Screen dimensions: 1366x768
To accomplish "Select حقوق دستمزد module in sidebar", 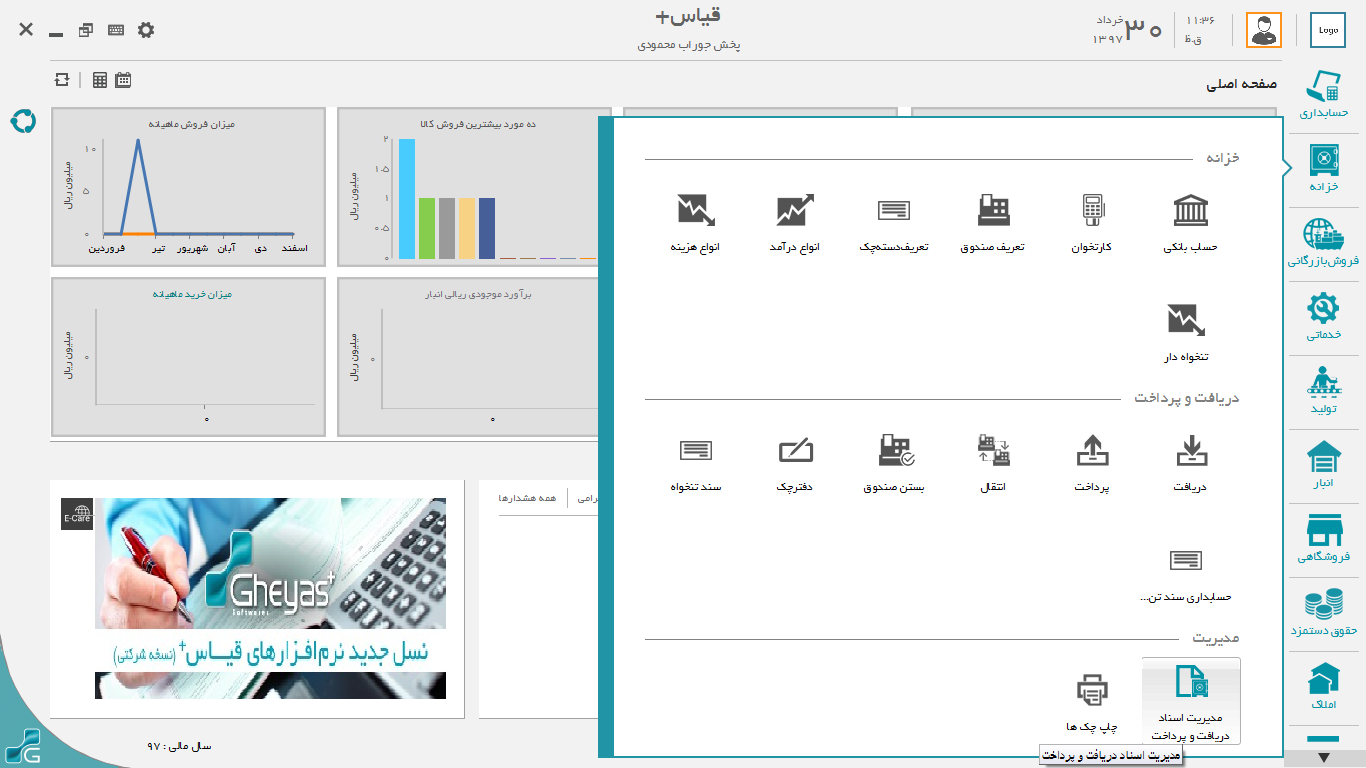I will (1325, 614).
